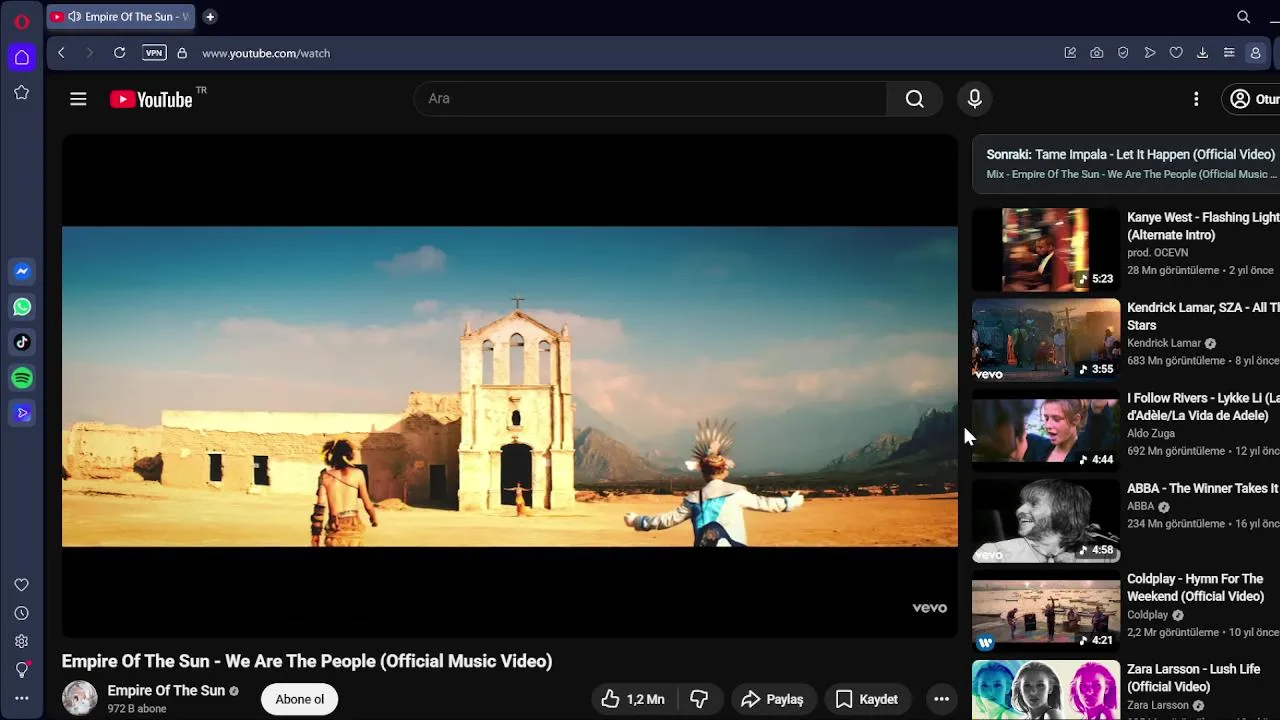Viewport: 1280px width, 720px height.
Task: Open the tab search magnifier icon
Action: click(x=1243, y=17)
